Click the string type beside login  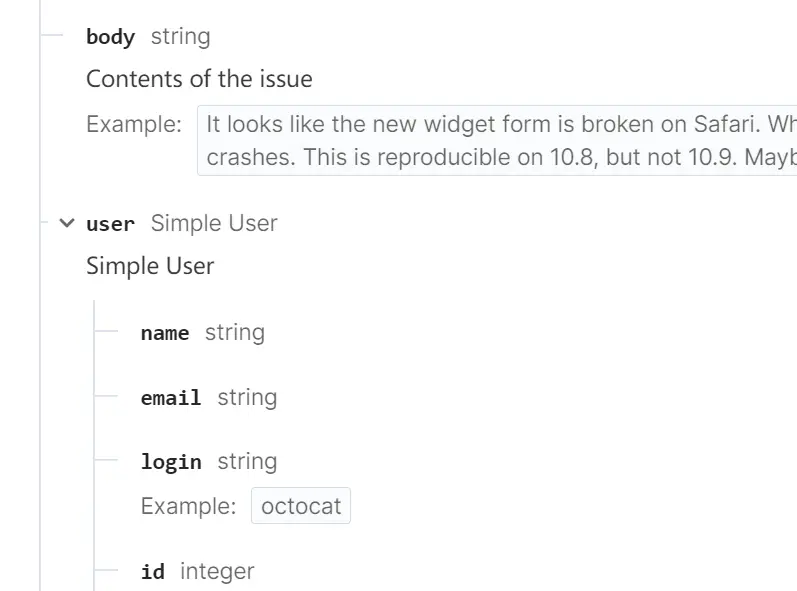pos(248,462)
